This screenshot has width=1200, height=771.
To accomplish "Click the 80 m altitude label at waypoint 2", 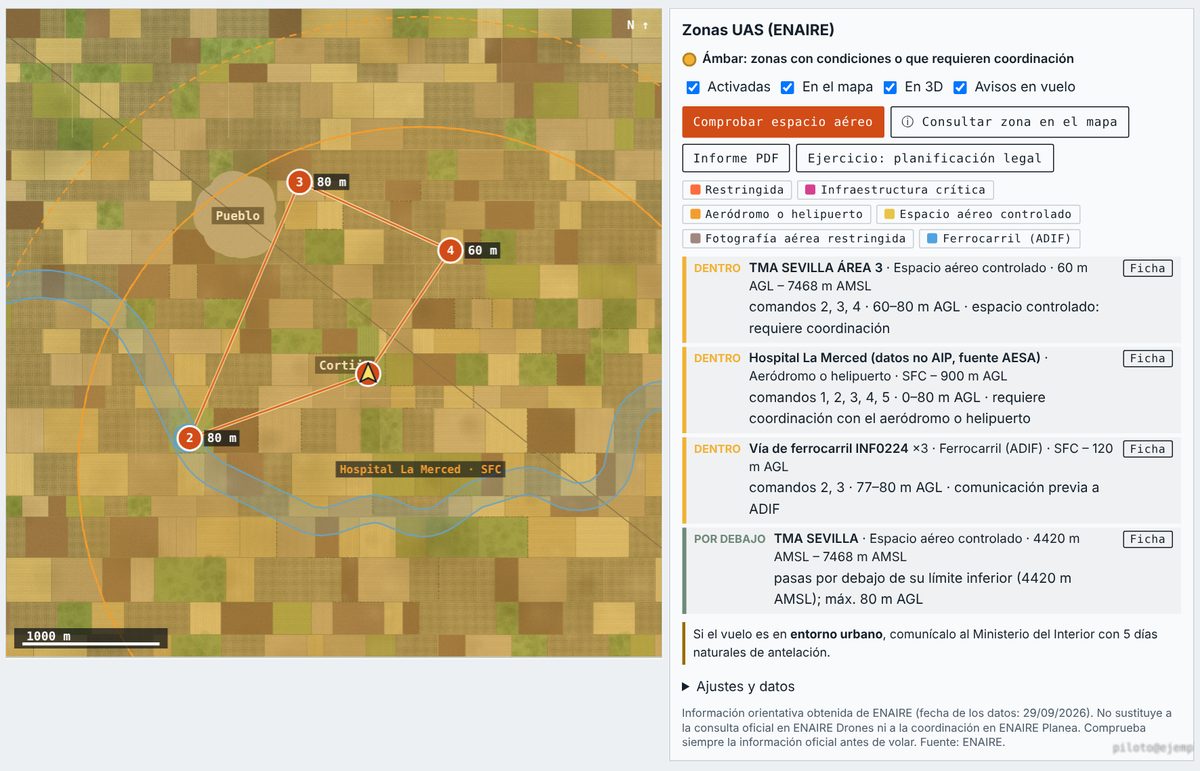I will point(222,438).
